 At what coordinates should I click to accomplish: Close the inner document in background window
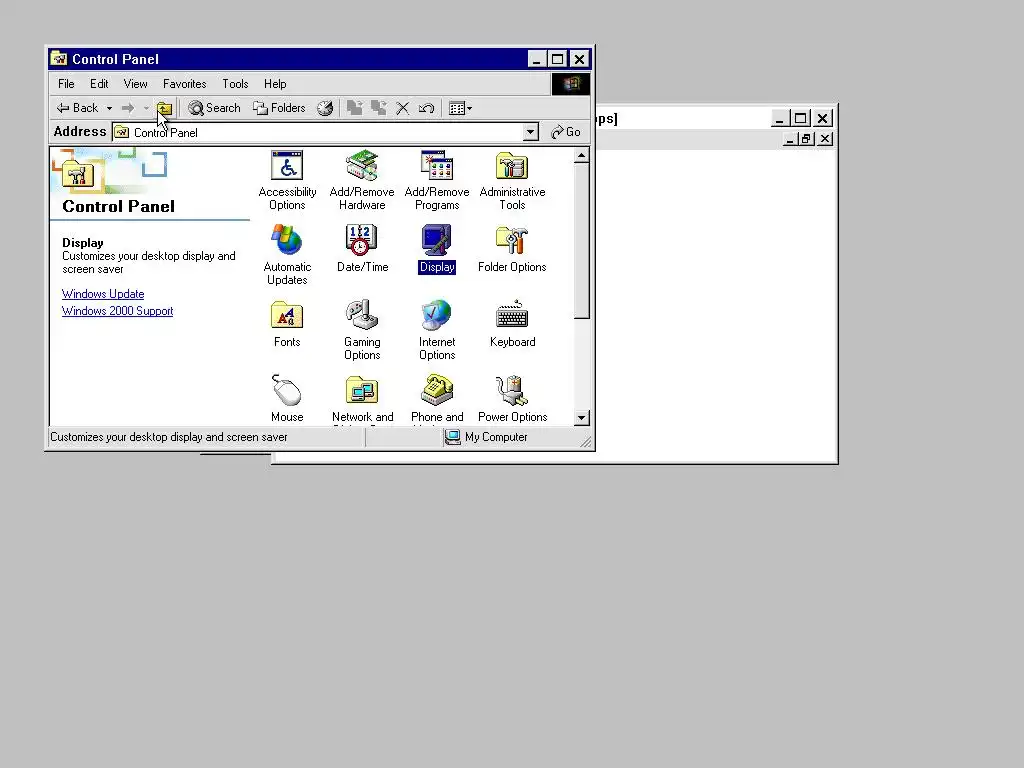pos(825,139)
